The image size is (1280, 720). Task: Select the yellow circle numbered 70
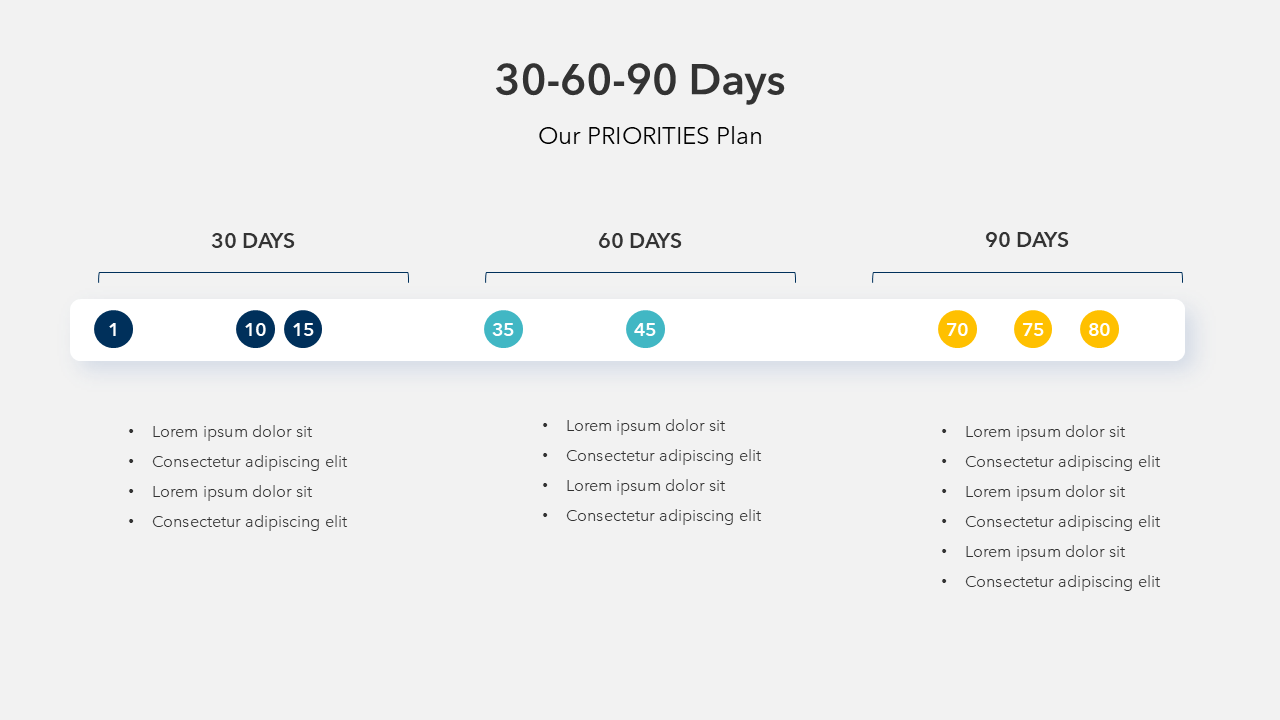(957, 329)
